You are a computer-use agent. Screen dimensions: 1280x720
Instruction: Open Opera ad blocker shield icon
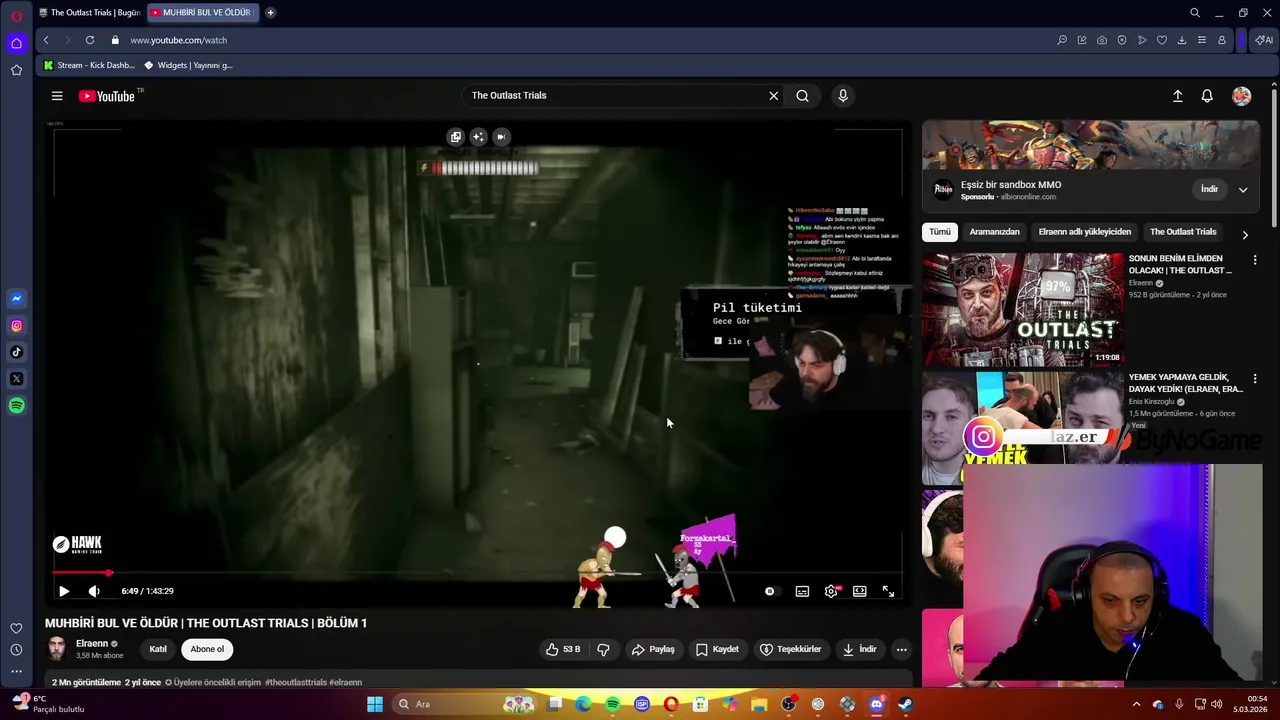[1122, 40]
